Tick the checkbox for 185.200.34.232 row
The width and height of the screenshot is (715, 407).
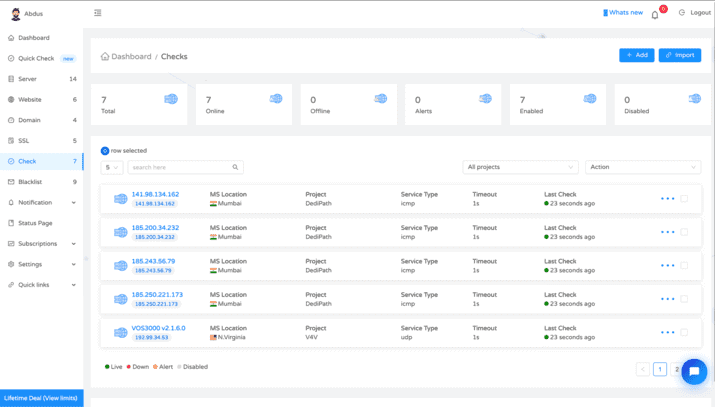685,232
